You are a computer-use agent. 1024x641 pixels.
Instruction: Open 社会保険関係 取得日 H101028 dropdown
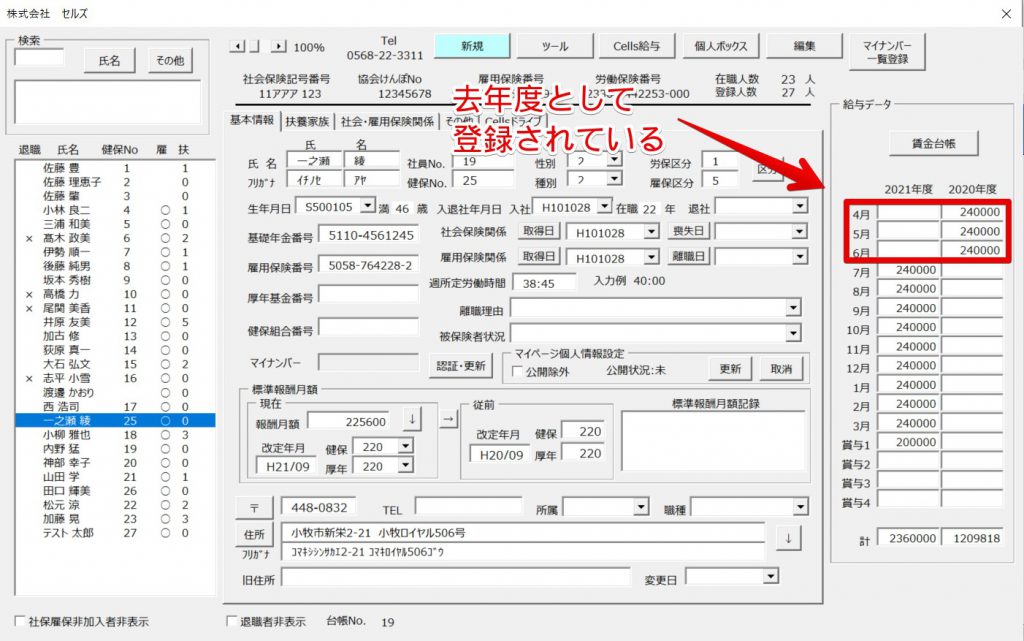pos(651,232)
